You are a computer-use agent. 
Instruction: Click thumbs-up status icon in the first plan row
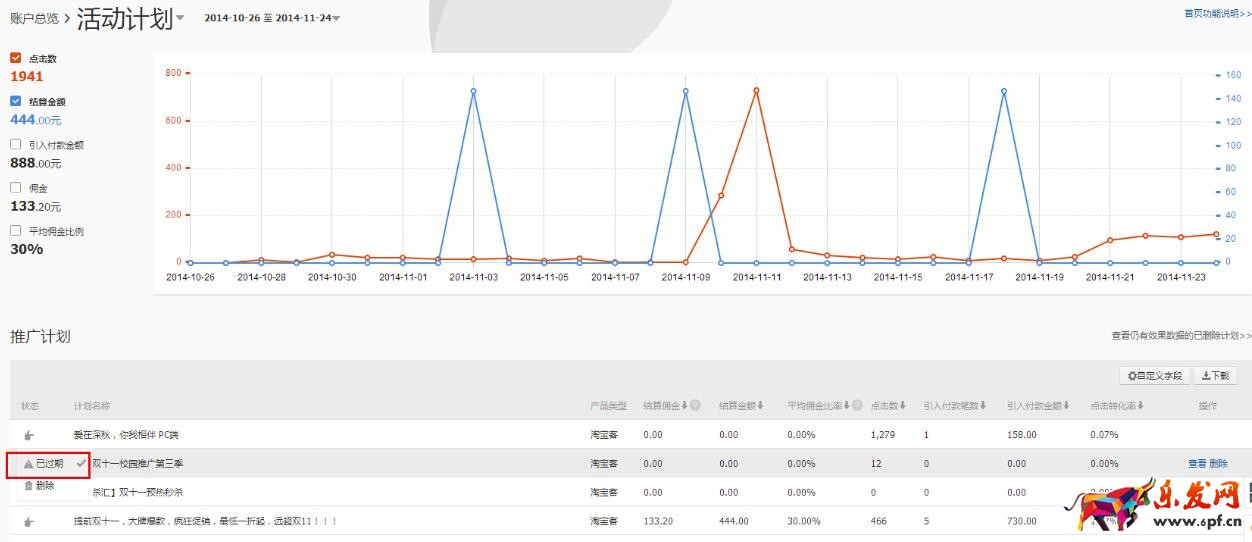click(29, 435)
